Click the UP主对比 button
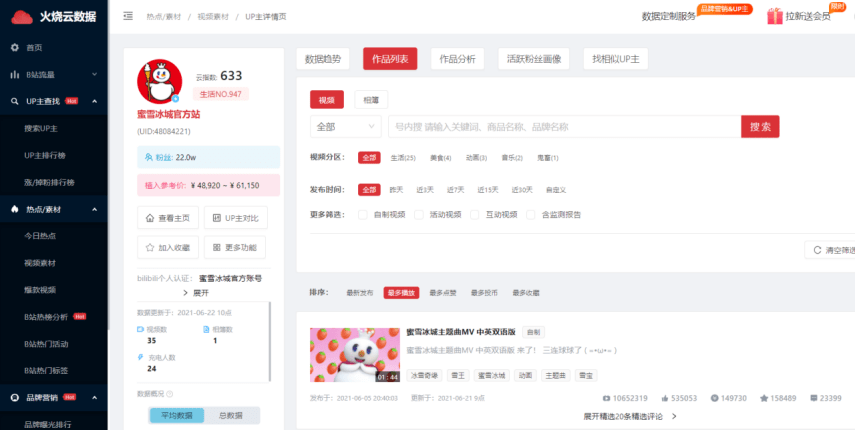This screenshot has width=855, height=430. pyautogui.click(x=235, y=218)
